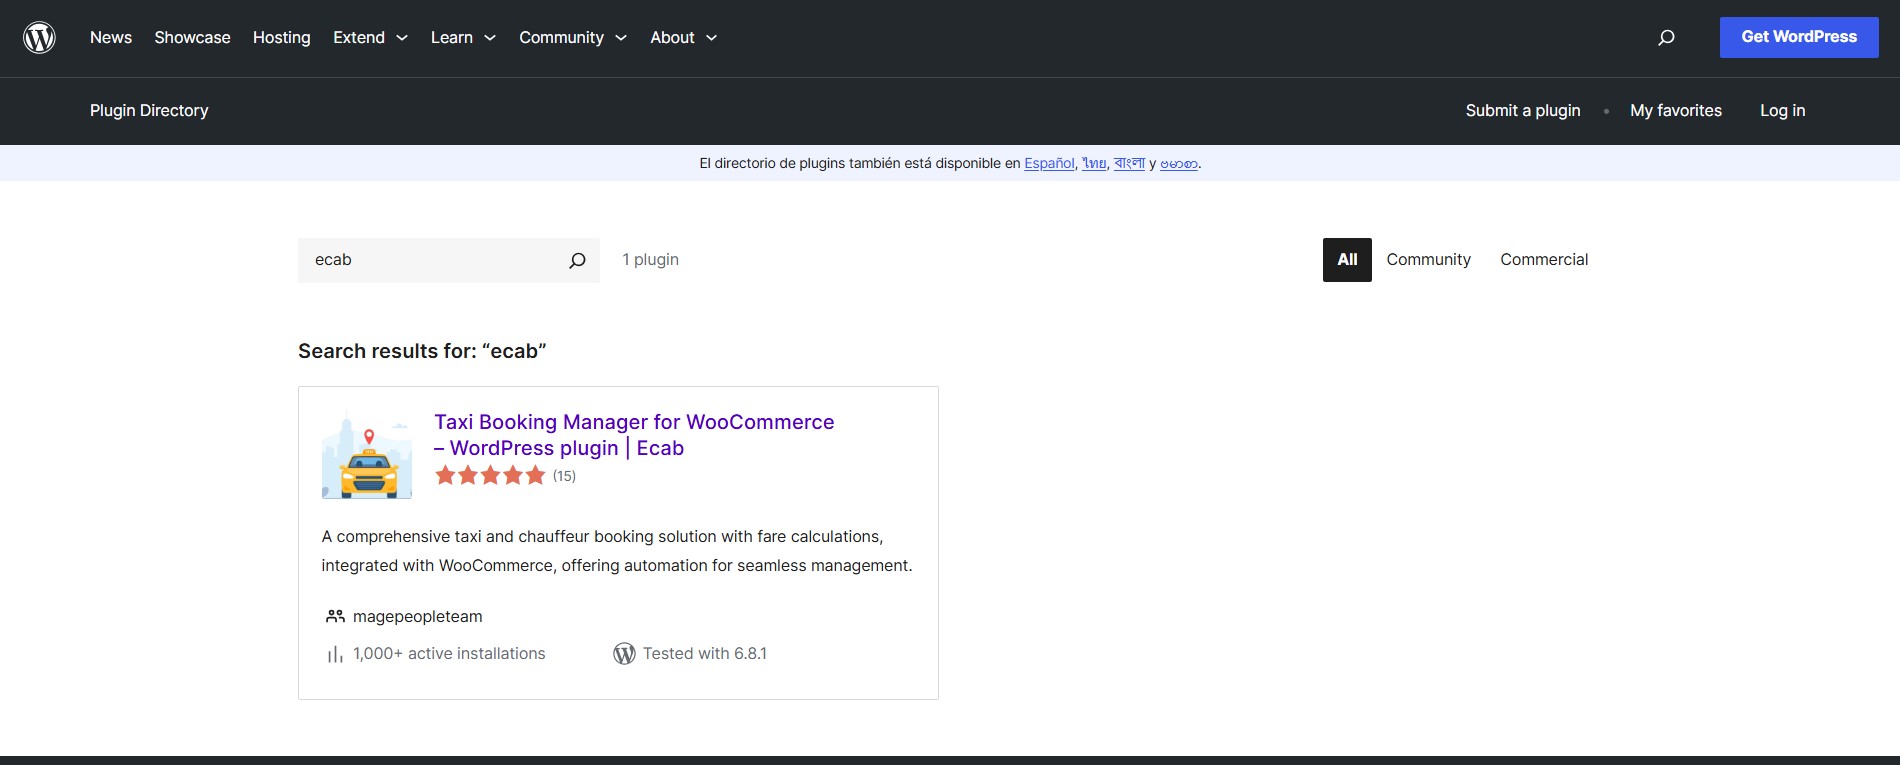Expand the Learn dropdown menu
This screenshot has height=765, width=1900.
tap(463, 38)
